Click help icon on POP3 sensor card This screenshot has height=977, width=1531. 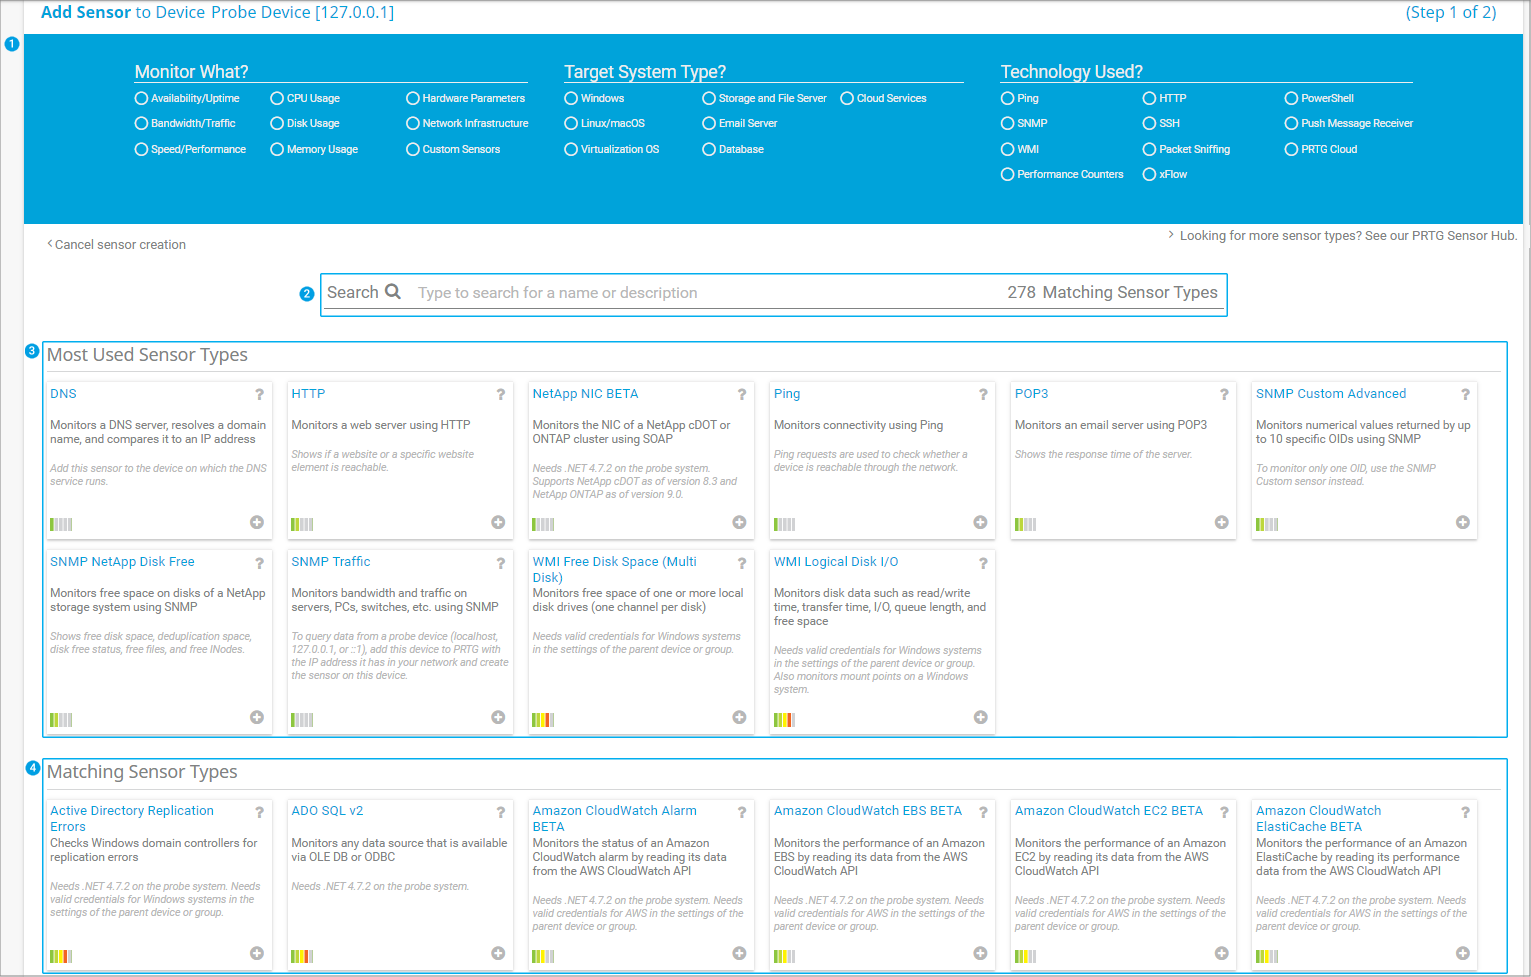[1224, 395]
